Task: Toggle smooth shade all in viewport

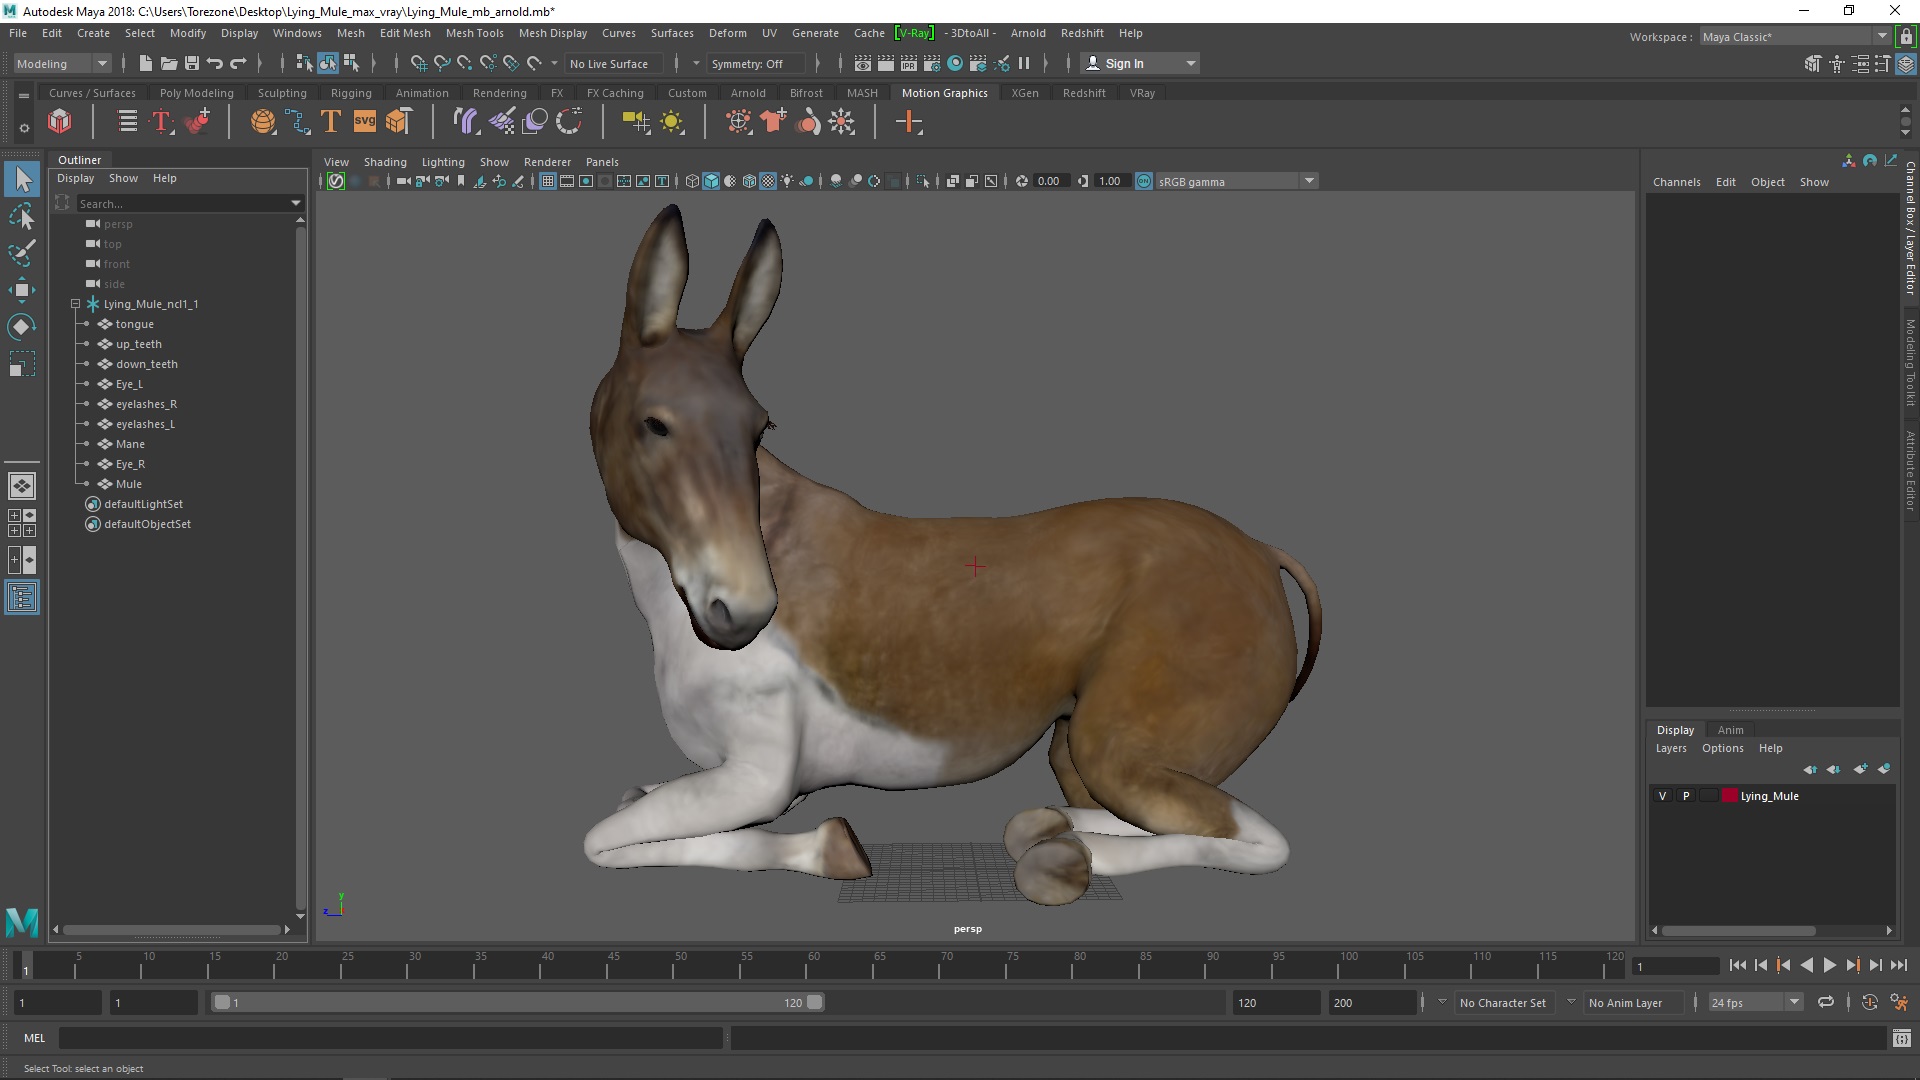Action: (x=711, y=181)
